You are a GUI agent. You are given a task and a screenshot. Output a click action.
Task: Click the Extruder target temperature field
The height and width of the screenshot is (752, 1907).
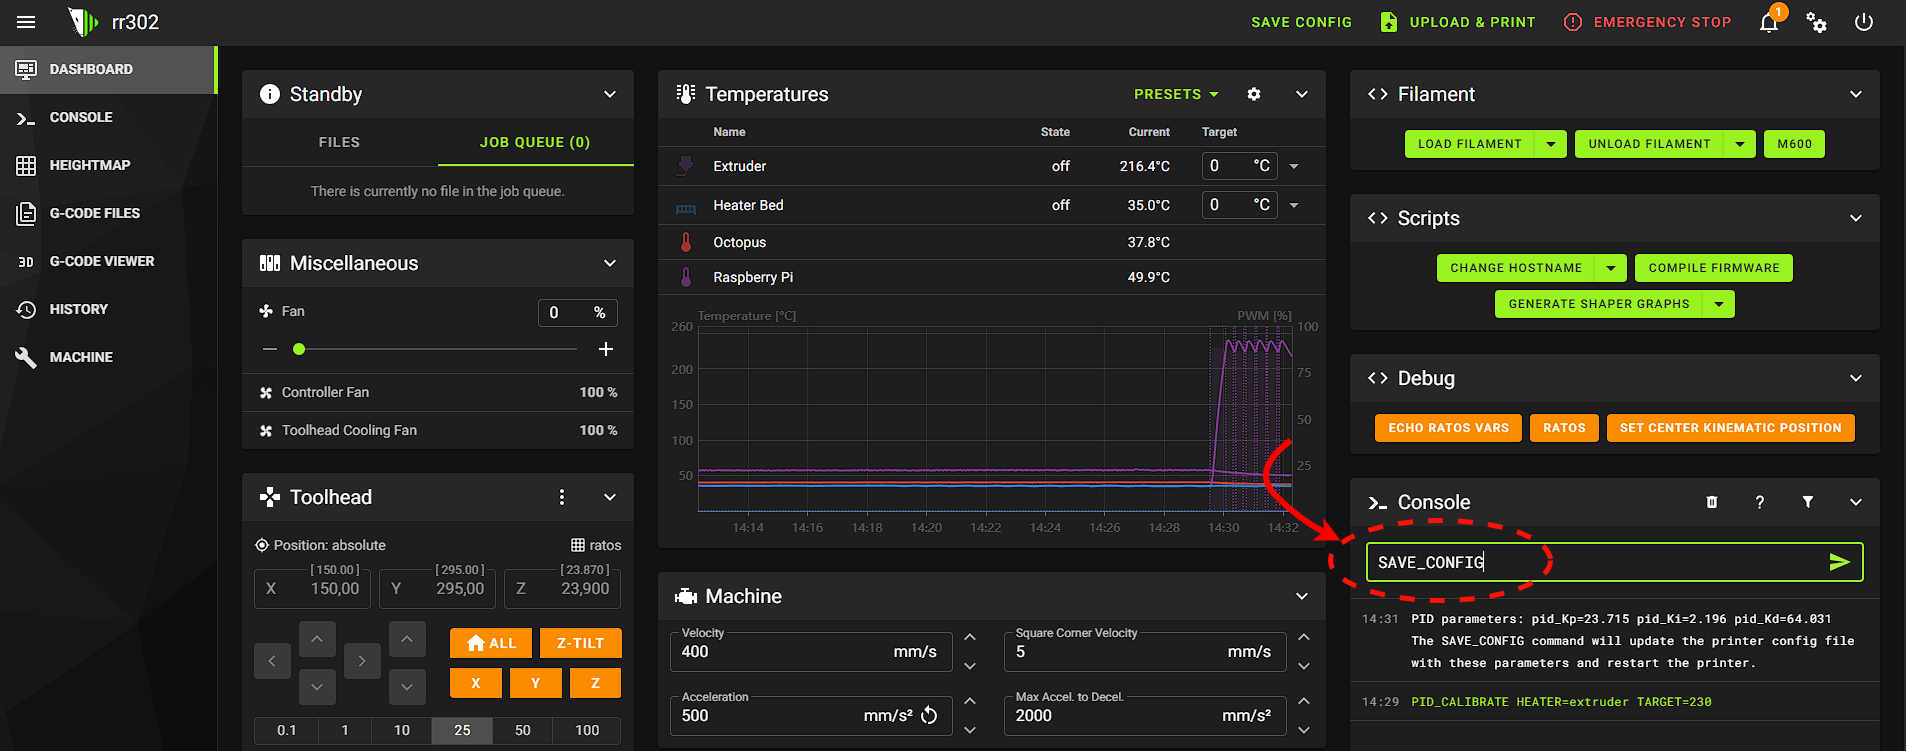coord(1240,166)
